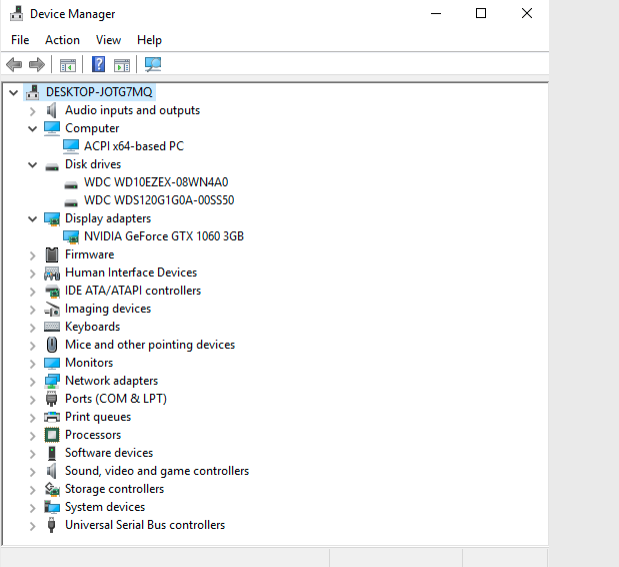The height and width of the screenshot is (567, 619).
Task: Select WDC WD10EZEX-08WN4A0 disk drive
Action: coord(156,182)
